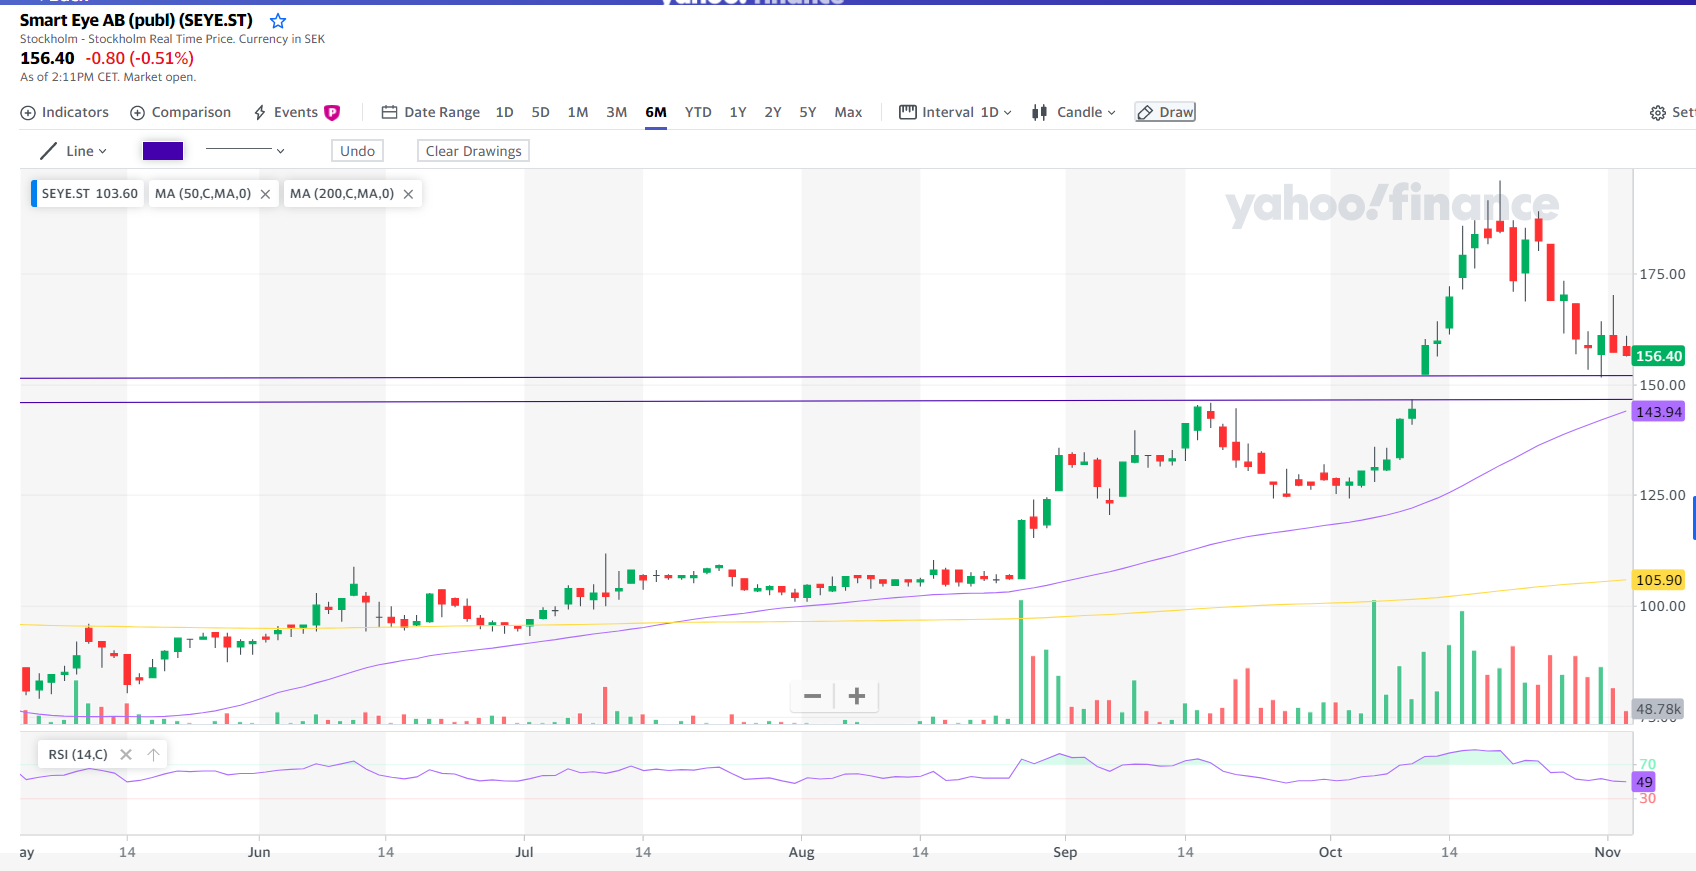The height and width of the screenshot is (871, 1696).
Task: Click the SEYE.ST 103.60 legend label
Action: tap(89, 193)
